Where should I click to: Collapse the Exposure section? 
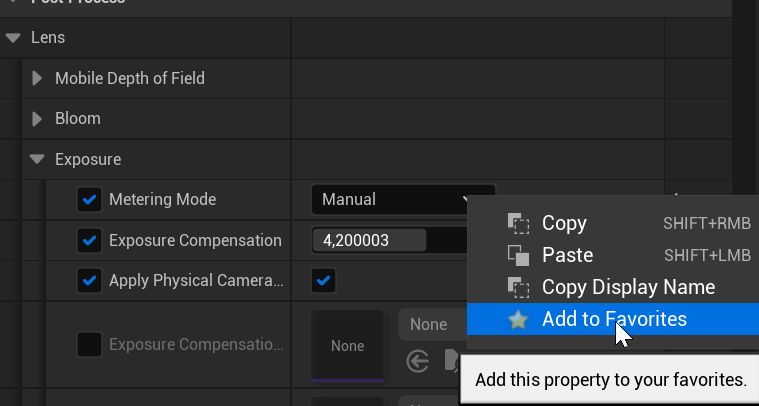click(38, 159)
